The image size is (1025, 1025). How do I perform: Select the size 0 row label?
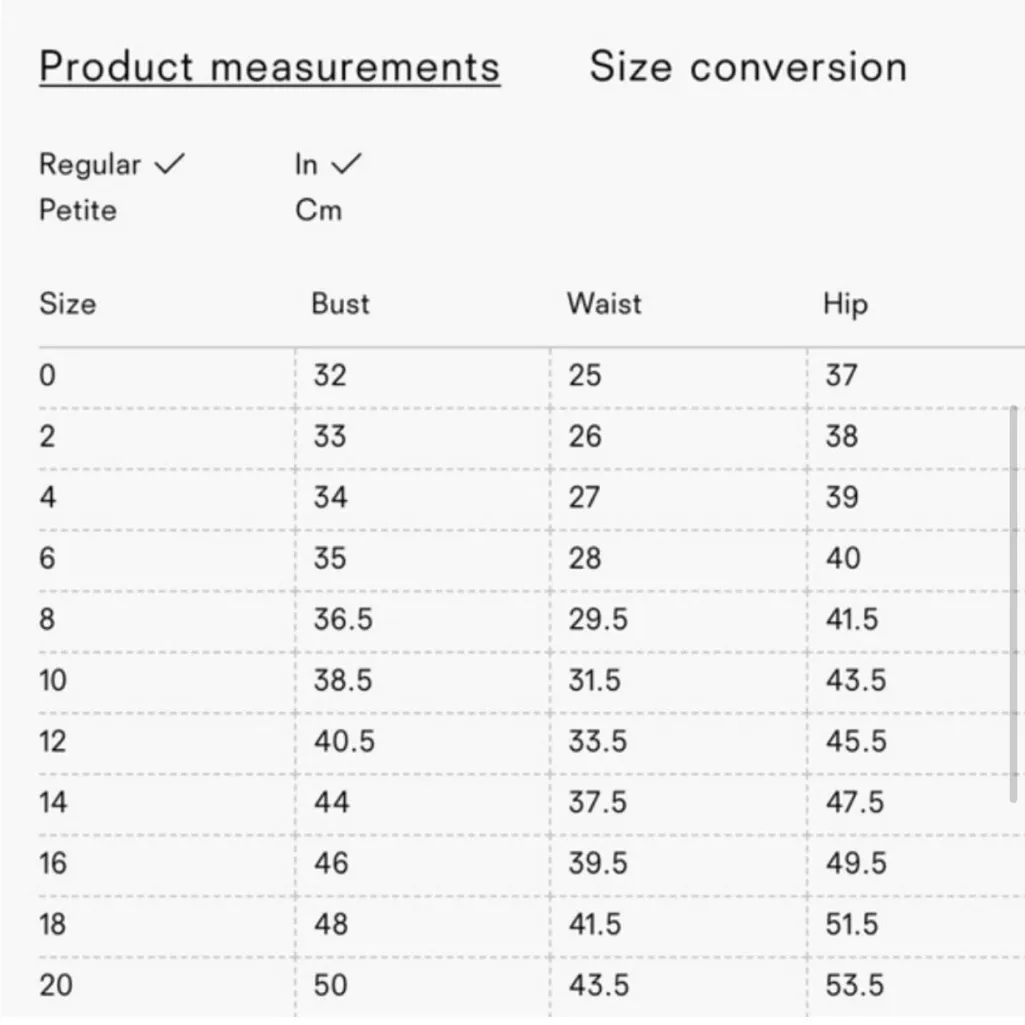click(x=48, y=376)
